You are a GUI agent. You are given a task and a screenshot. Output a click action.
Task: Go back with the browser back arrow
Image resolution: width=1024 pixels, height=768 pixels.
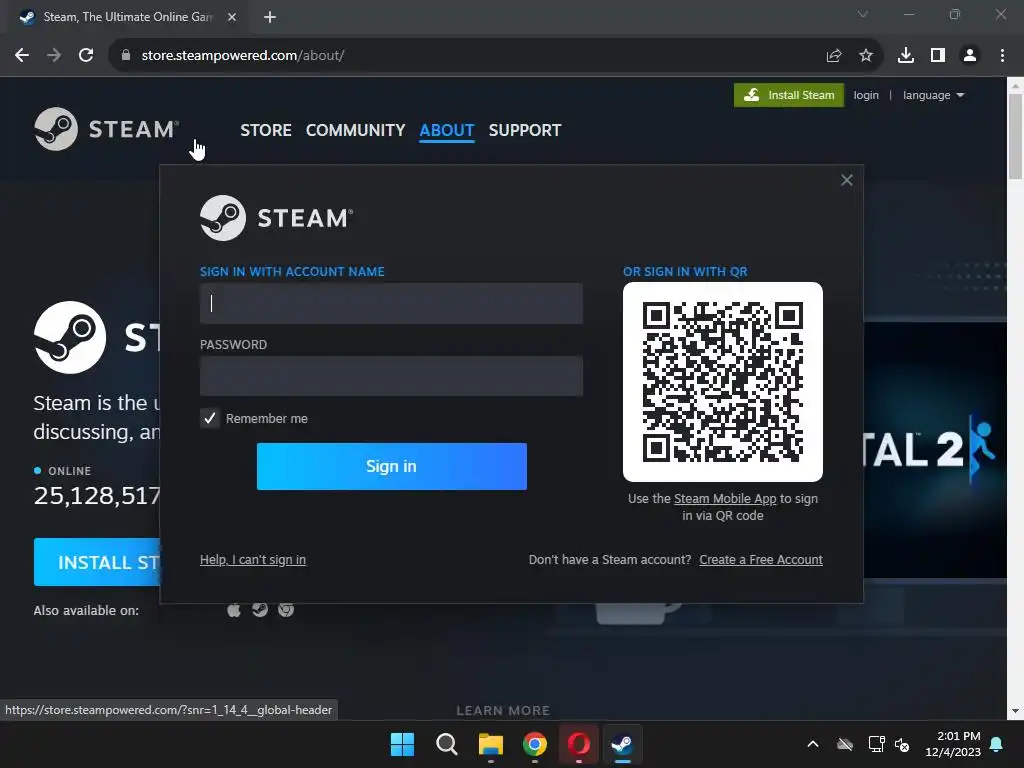(x=22, y=56)
